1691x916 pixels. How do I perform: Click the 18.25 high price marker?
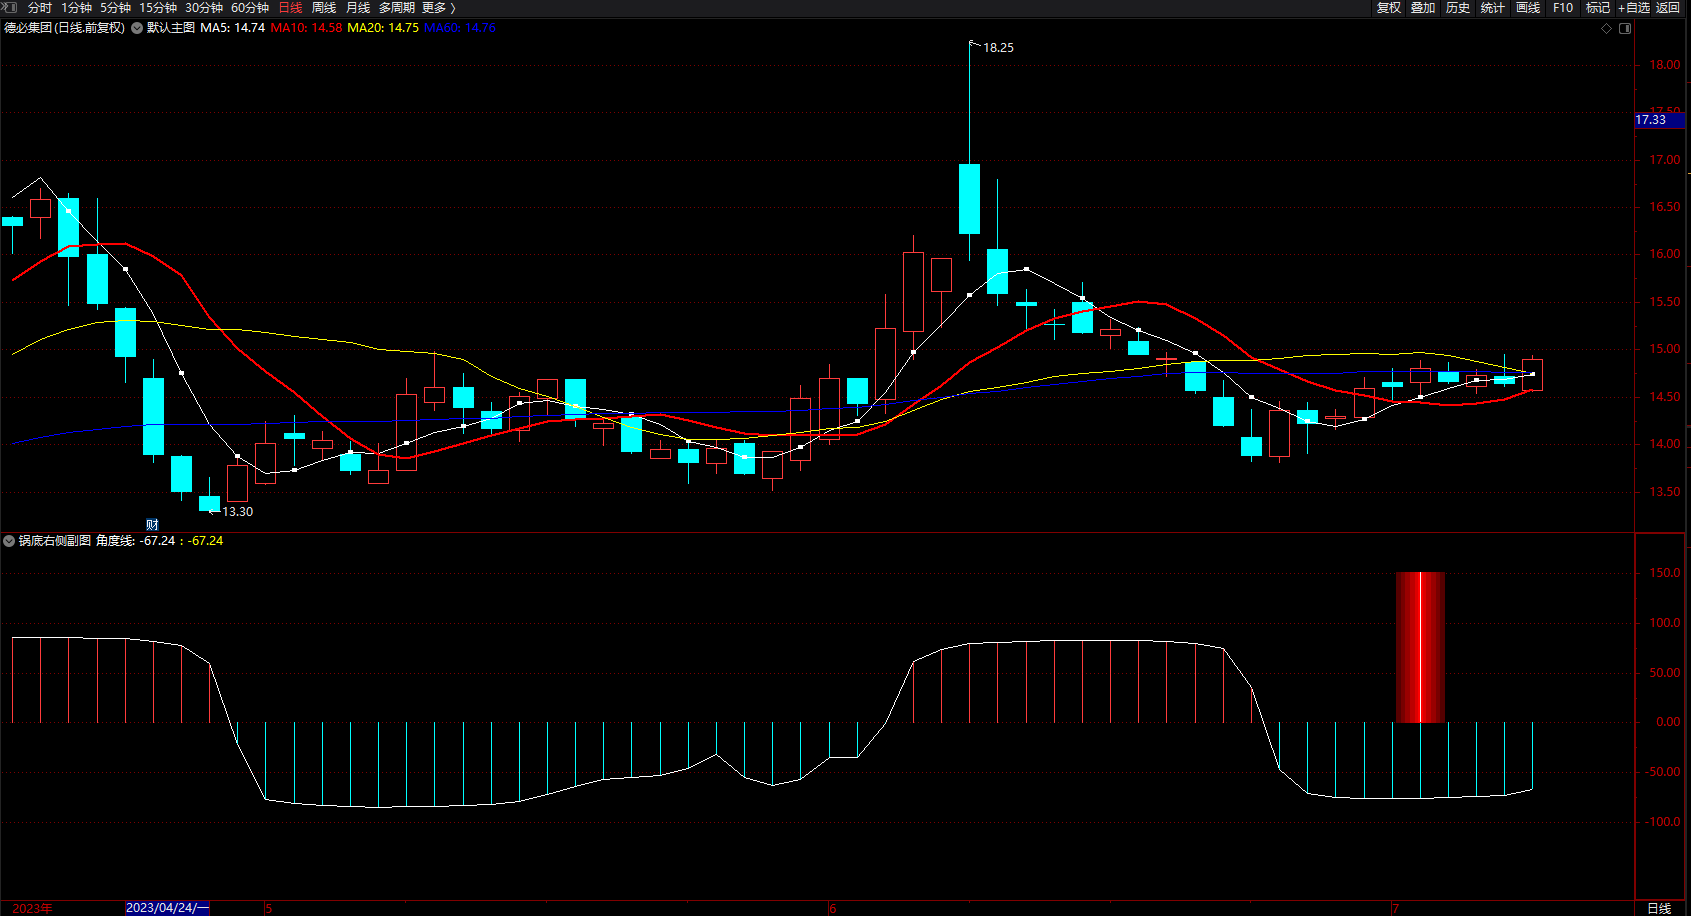(x=997, y=47)
